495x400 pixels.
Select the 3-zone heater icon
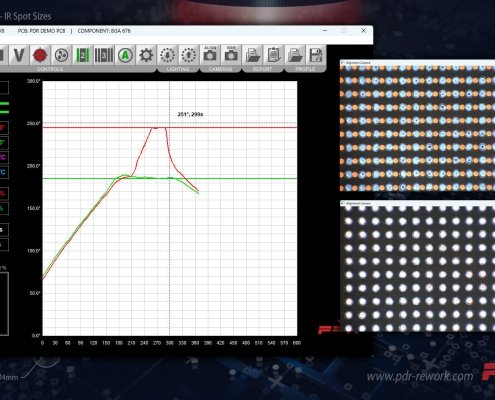104,55
